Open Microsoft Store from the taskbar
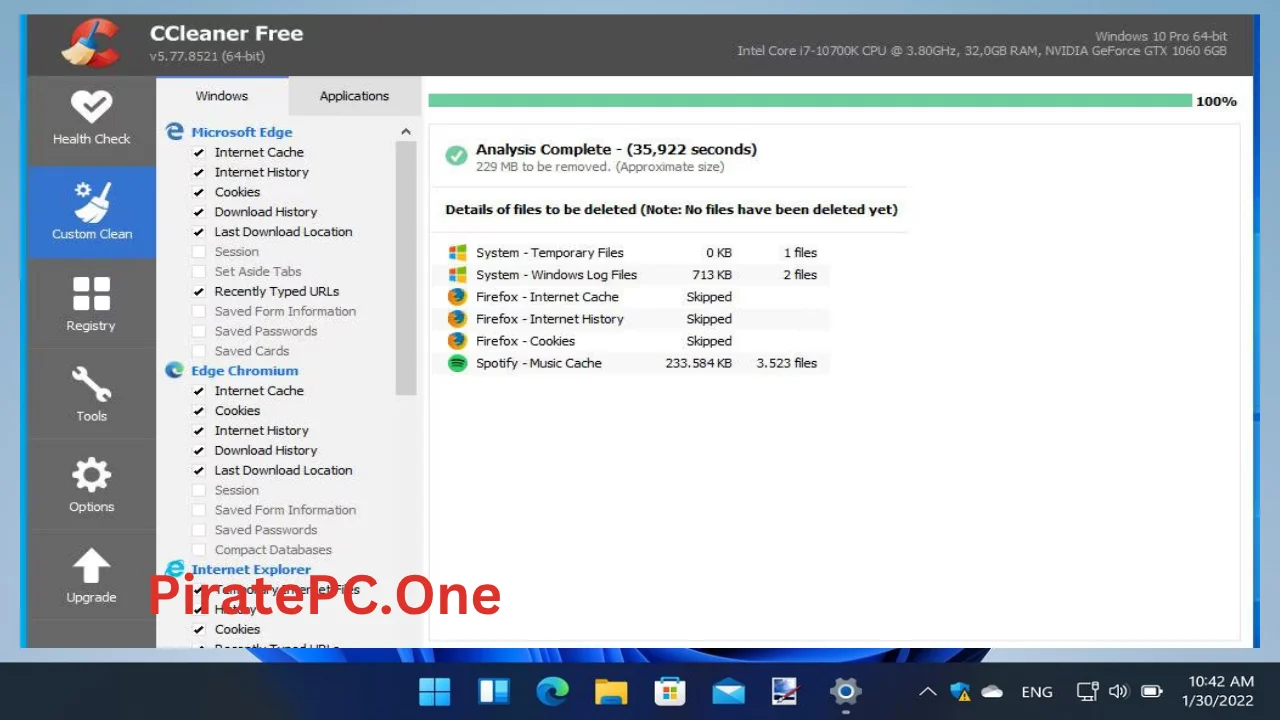Screen dimensions: 1280x720 click(670, 691)
